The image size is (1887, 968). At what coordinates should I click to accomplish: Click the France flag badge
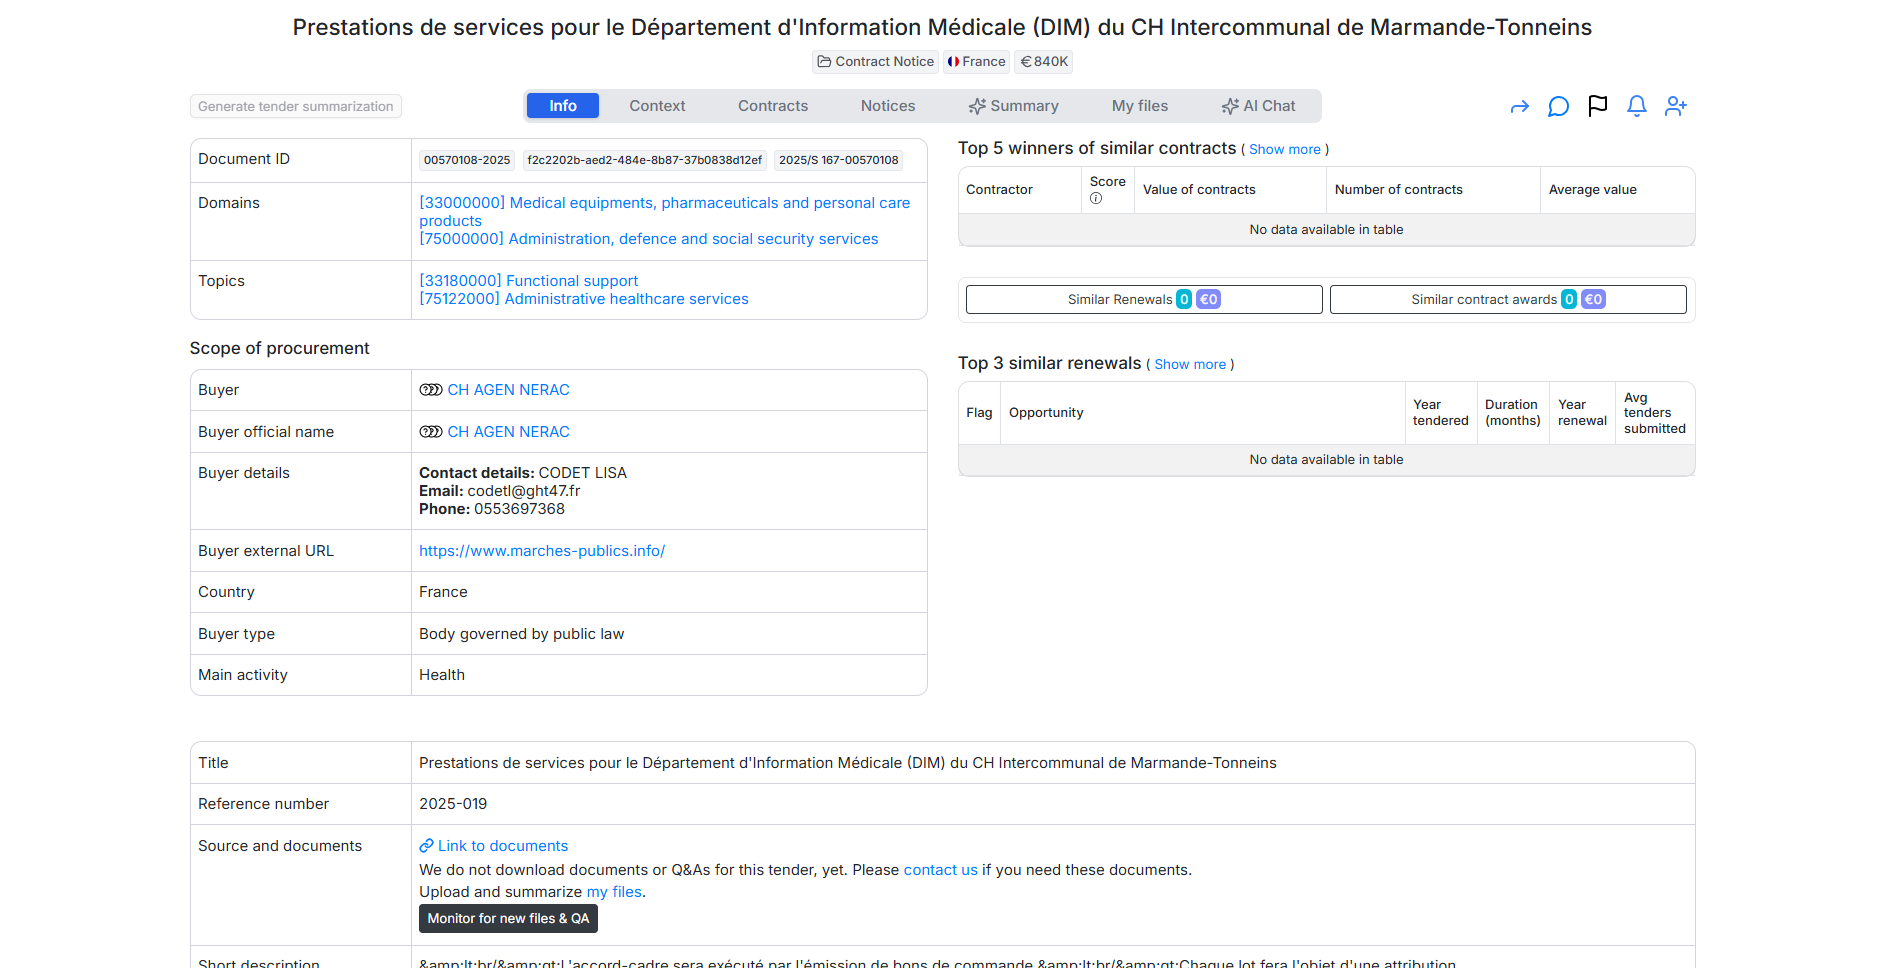pyautogui.click(x=976, y=62)
